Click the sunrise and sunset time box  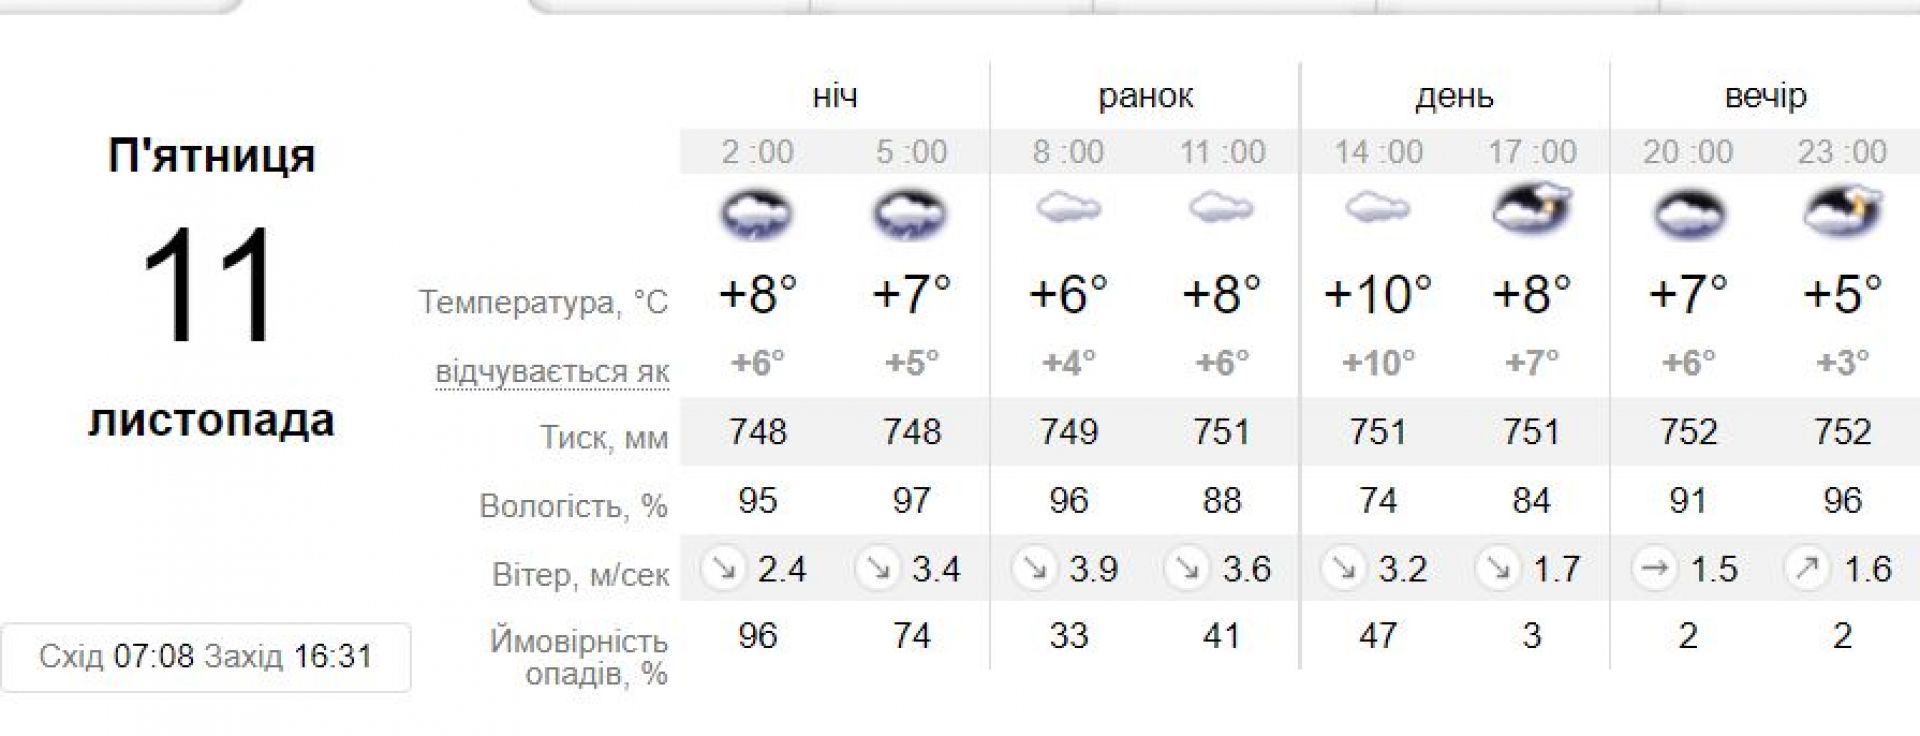click(x=206, y=657)
